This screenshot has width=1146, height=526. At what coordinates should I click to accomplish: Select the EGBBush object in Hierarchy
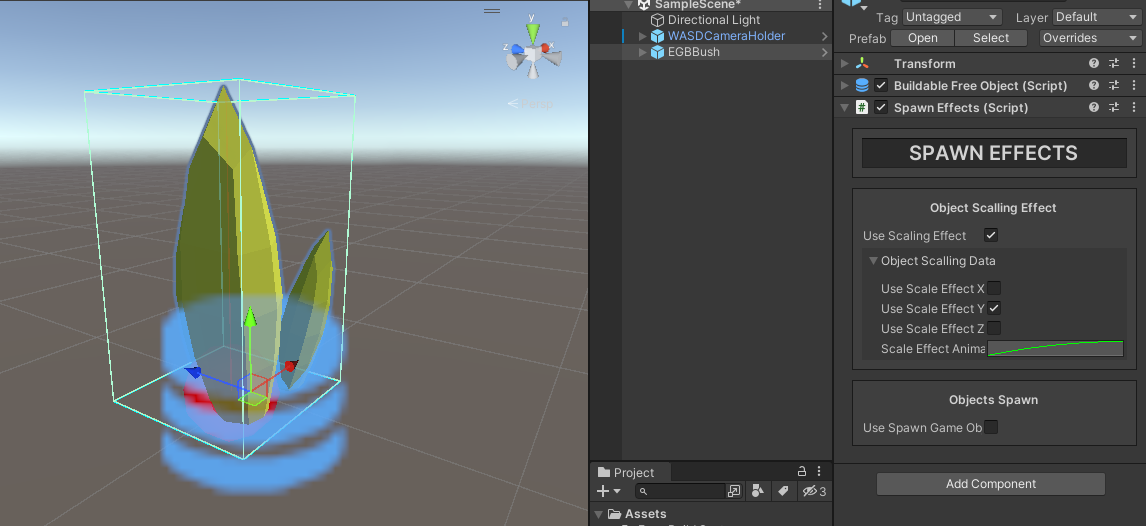[694, 52]
